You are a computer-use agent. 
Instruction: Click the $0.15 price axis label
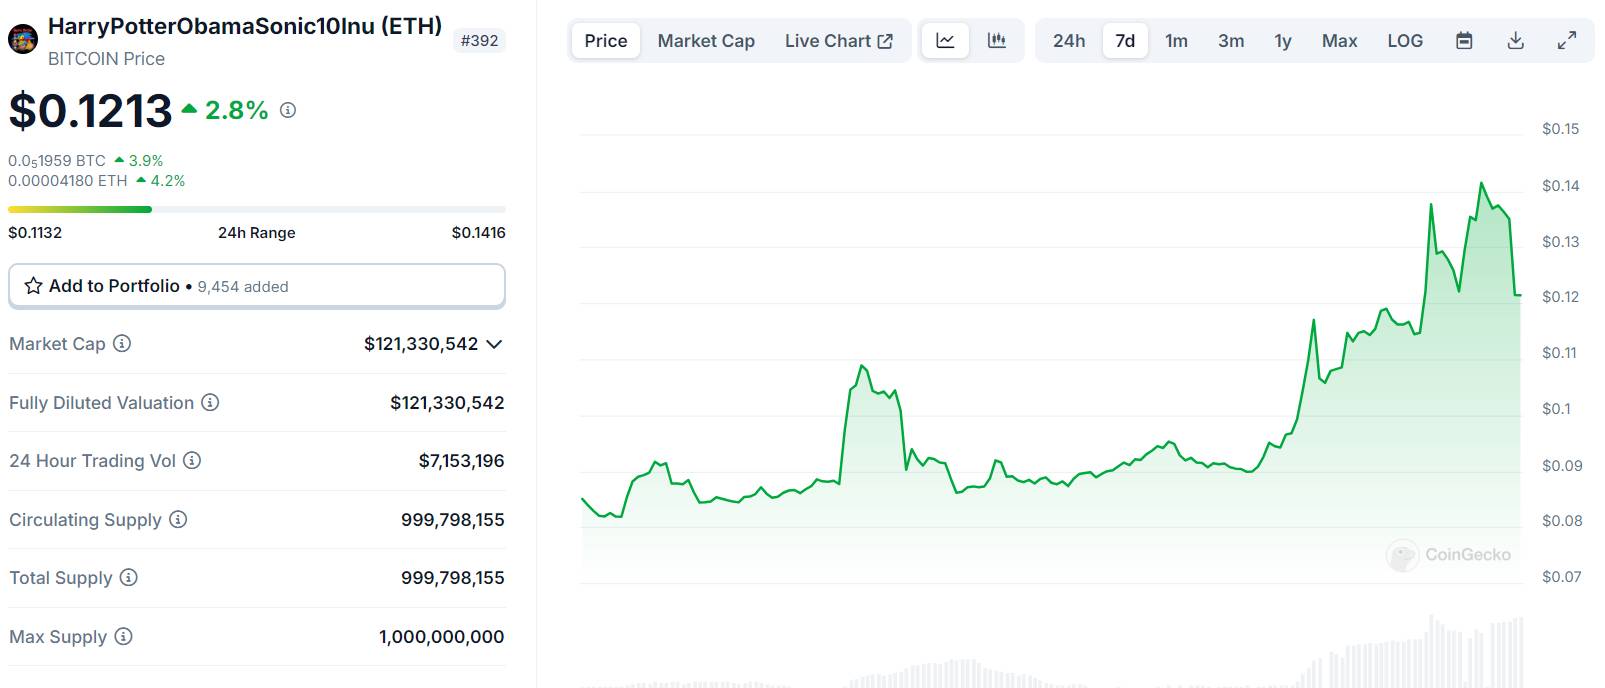coord(1561,129)
